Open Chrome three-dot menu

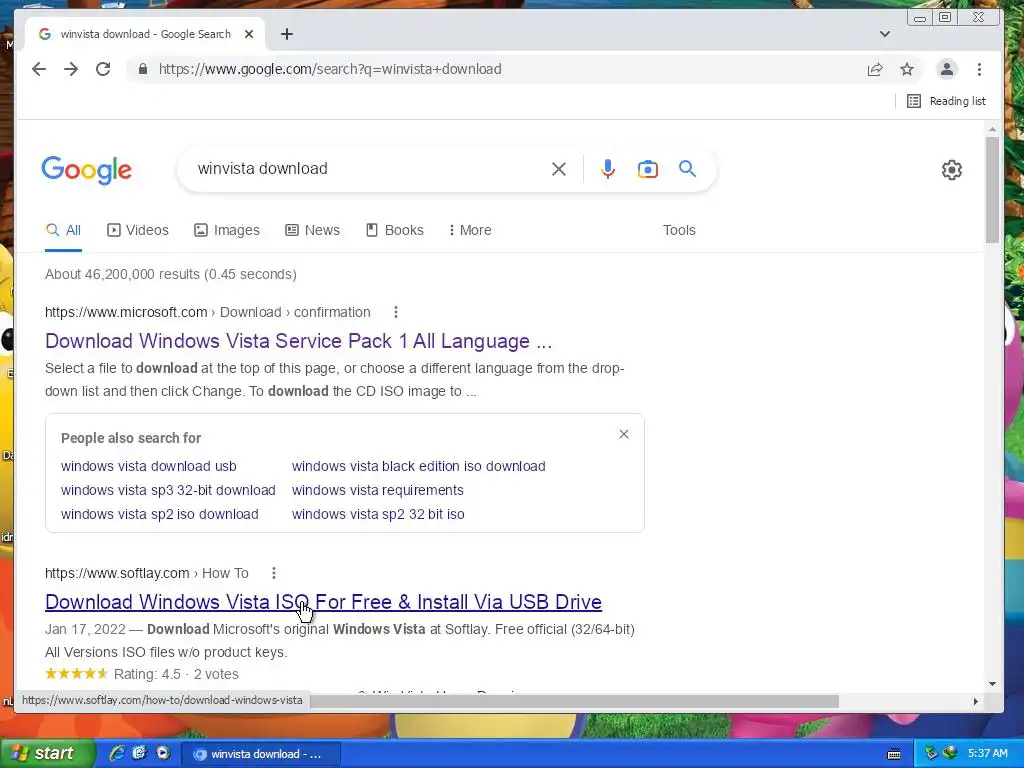point(979,69)
